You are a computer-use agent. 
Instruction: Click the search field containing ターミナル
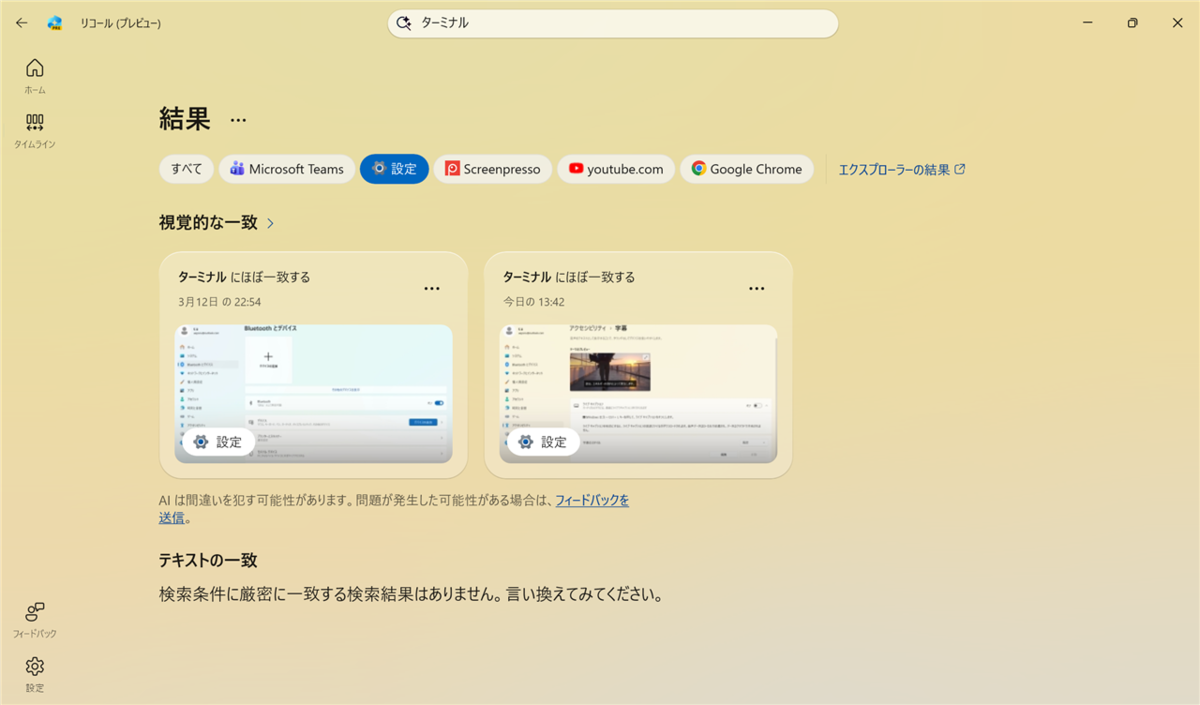pos(612,23)
